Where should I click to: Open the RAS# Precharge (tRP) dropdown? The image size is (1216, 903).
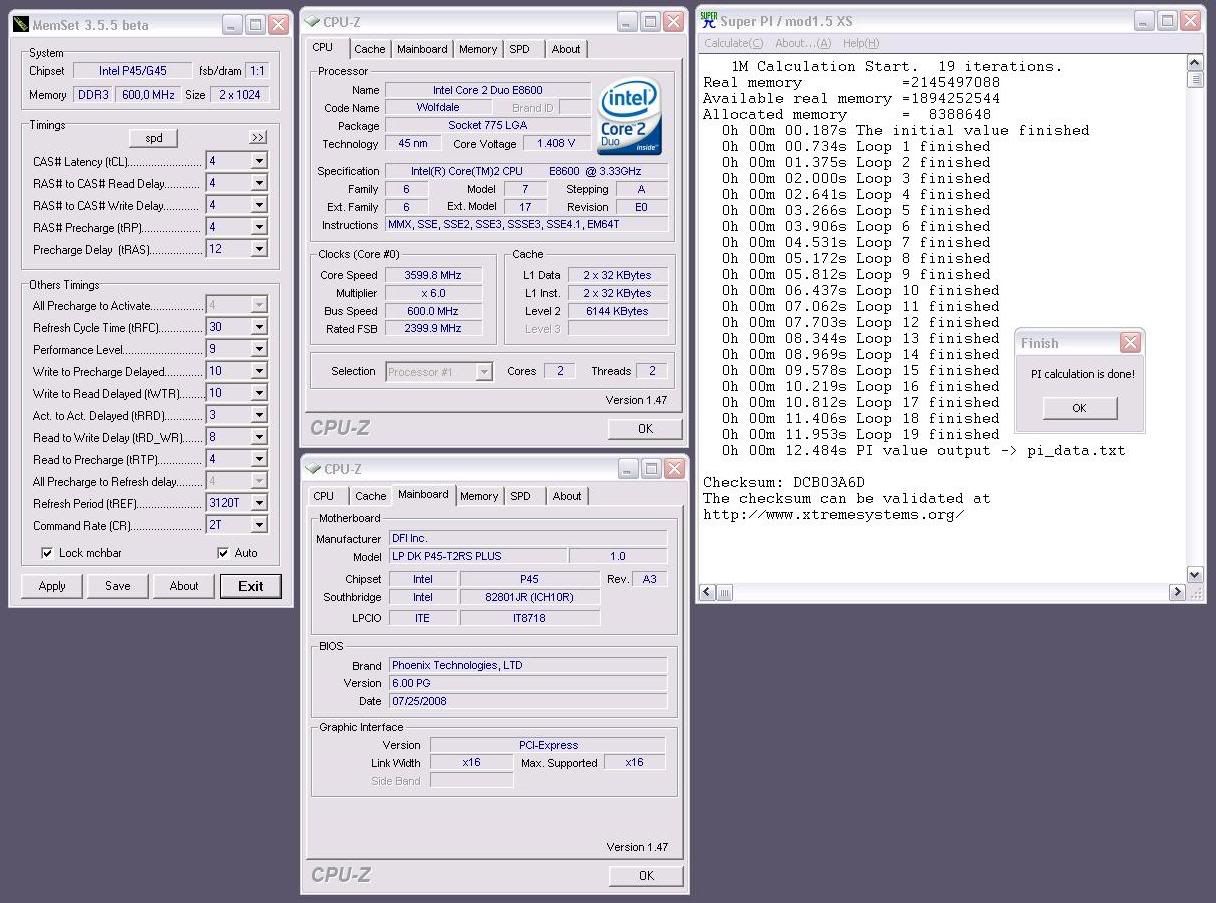[259, 227]
